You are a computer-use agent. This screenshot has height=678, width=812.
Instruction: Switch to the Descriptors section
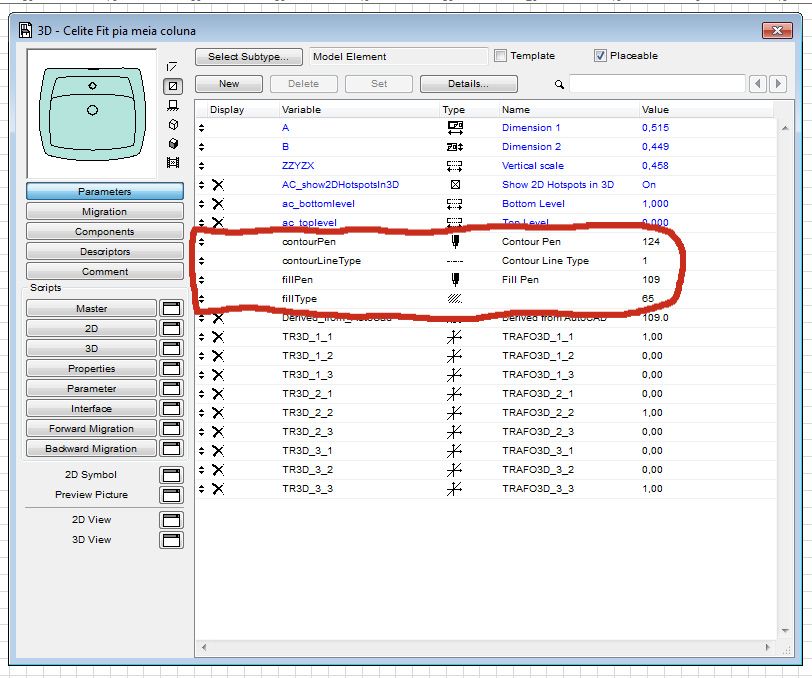[x=105, y=252]
